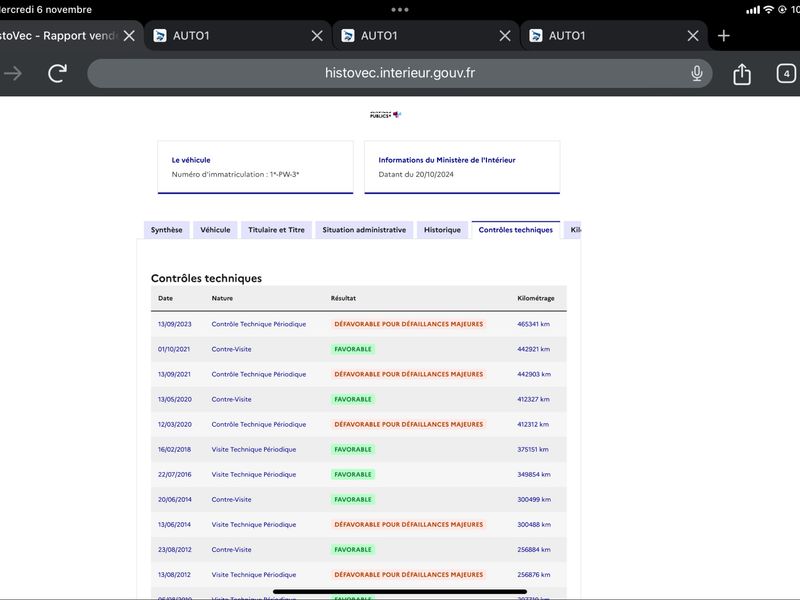Screen dimensions: 800x600
Task: Tap the histovec.interieur.gouv.fr address field
Action: tap(399, 73)
